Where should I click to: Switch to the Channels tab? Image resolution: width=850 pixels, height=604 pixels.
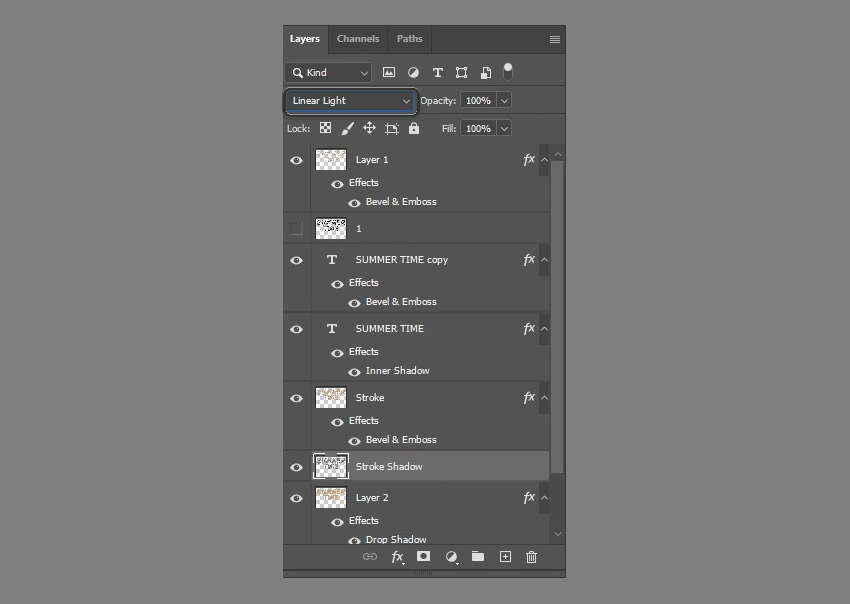click(x=357, y=39)
